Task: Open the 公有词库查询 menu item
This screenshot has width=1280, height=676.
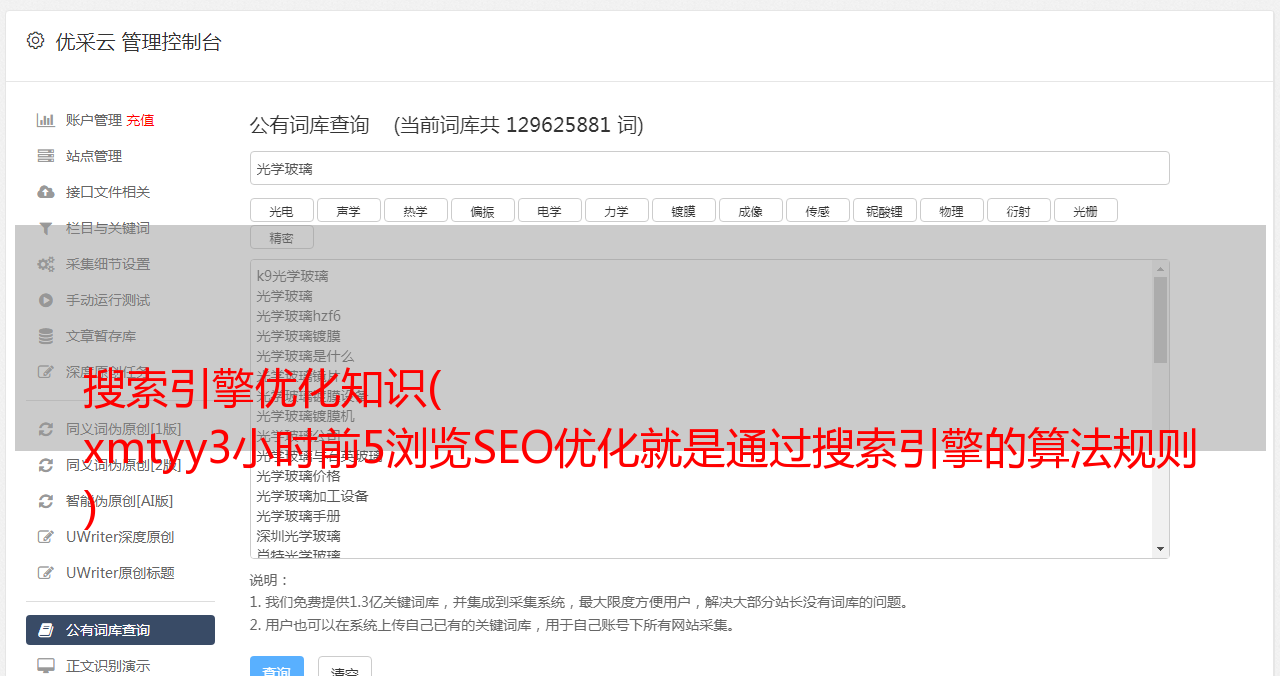Action: [x=120, y=630]
